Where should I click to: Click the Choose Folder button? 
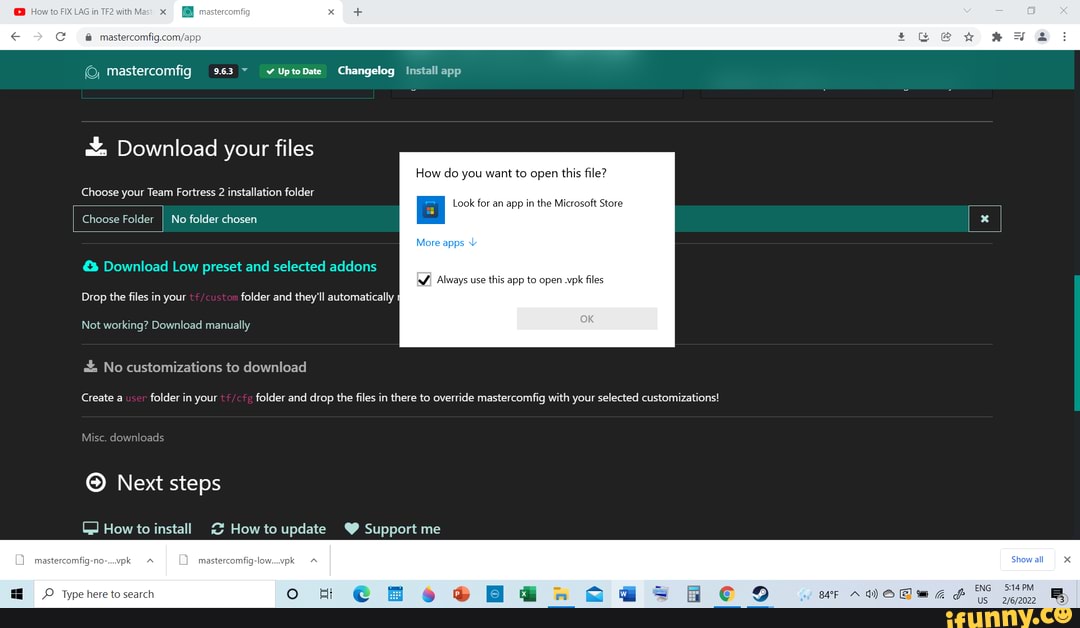coord(117,218)
